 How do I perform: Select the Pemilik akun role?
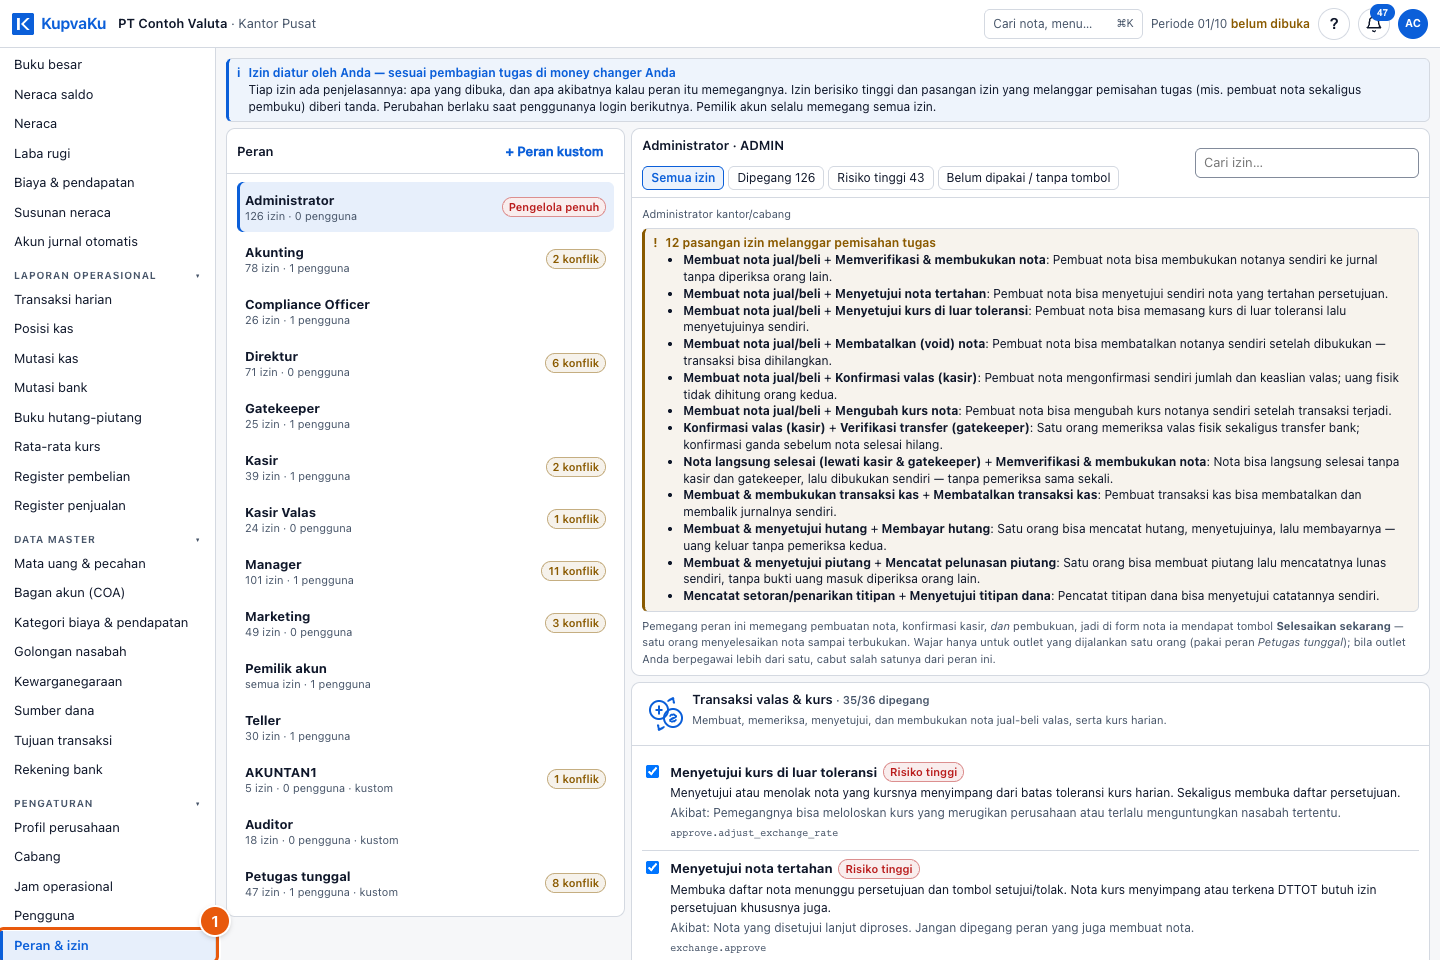[426, 675]
